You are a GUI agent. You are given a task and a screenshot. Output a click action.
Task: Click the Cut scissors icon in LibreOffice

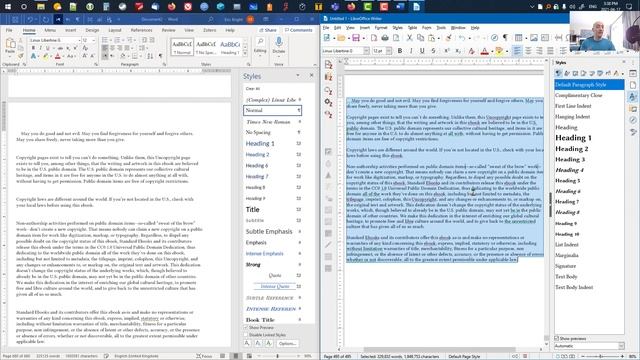(409, 38)
